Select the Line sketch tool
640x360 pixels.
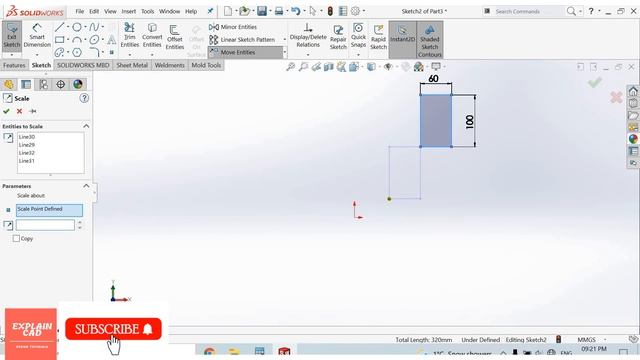pos(60,27)
